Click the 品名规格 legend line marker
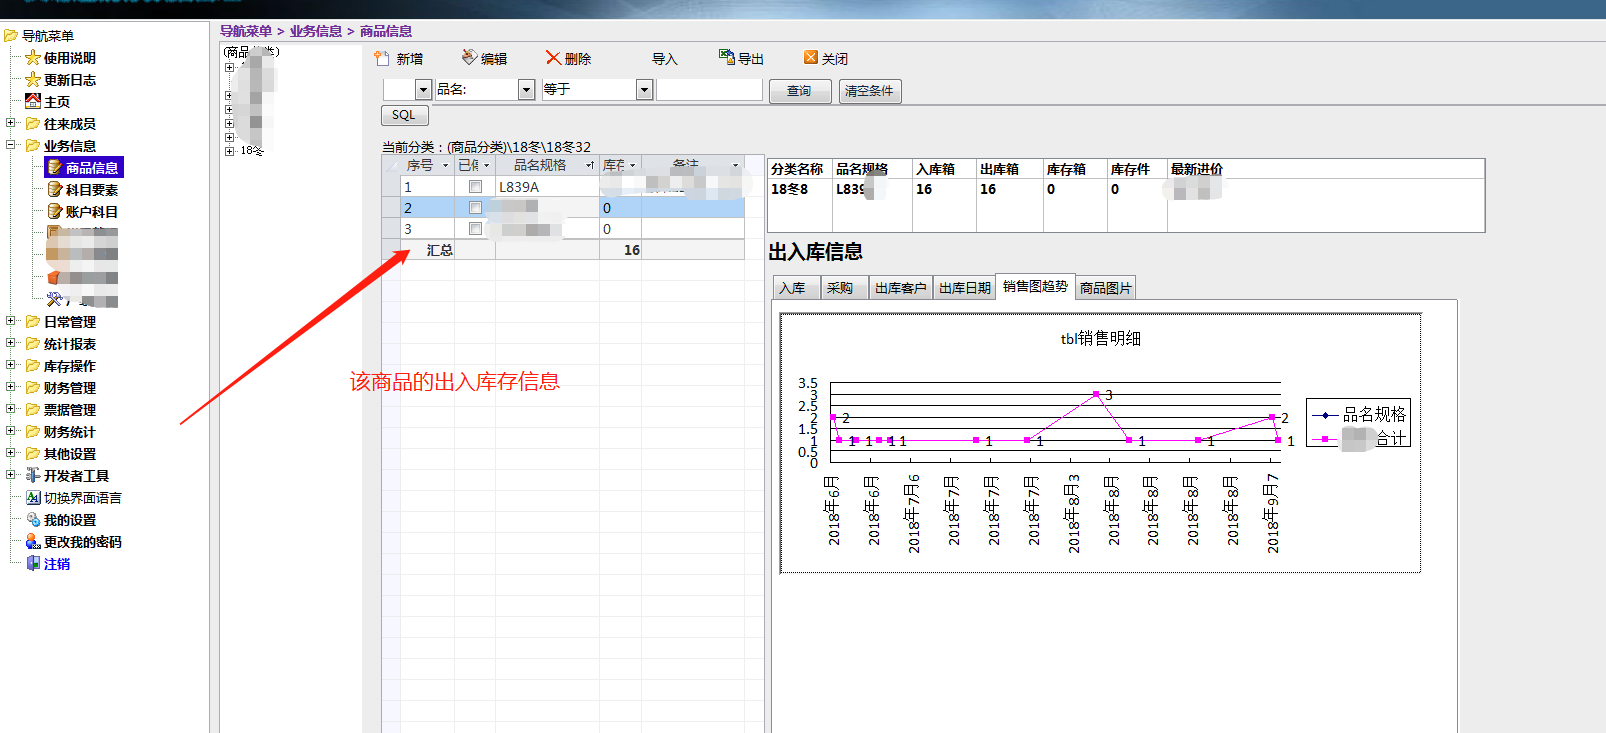This screenshot has height=733, width=1606. (x=1325, y=415)
